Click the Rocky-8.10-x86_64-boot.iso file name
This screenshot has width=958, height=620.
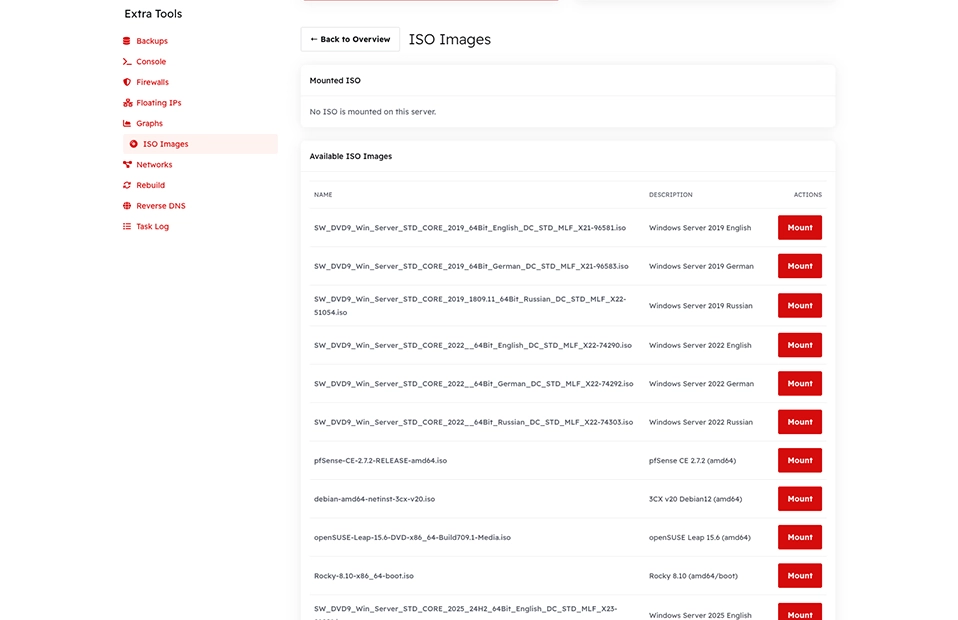[364, 576]
